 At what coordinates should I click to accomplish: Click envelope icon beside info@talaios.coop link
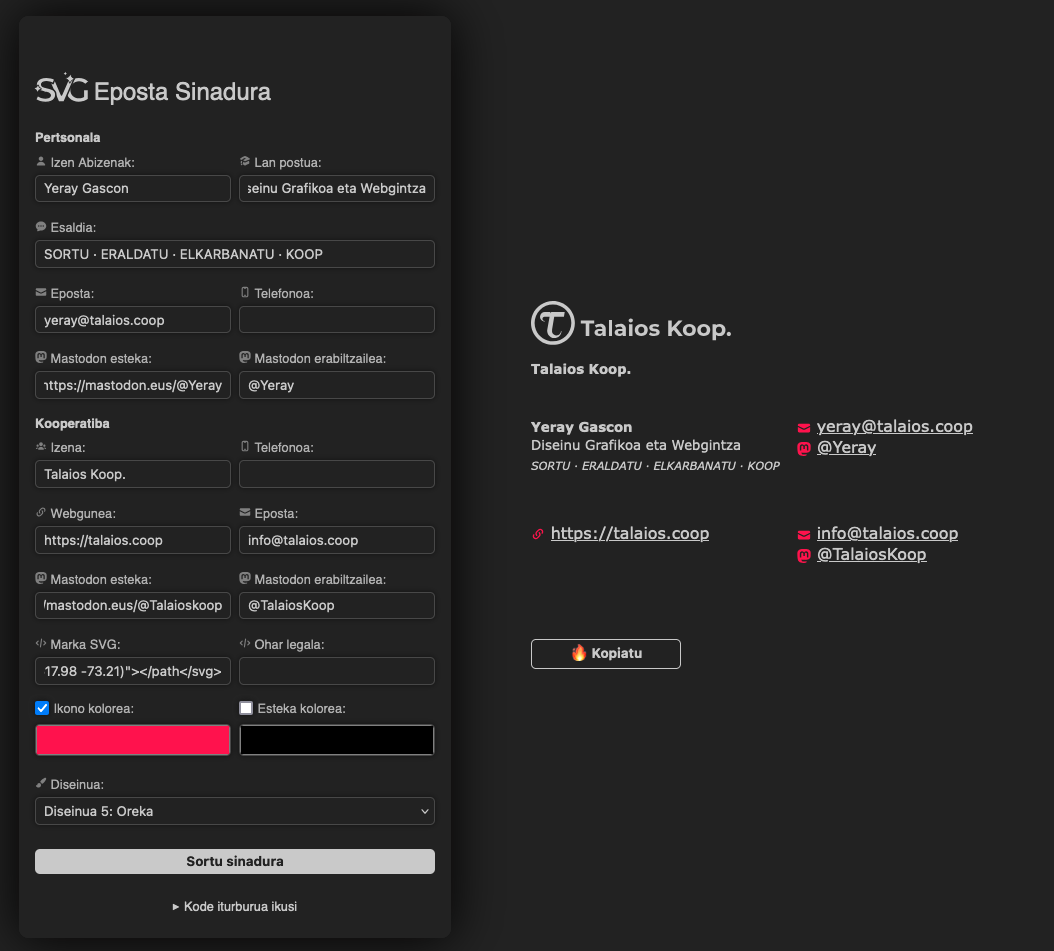[x=803, y=535]
